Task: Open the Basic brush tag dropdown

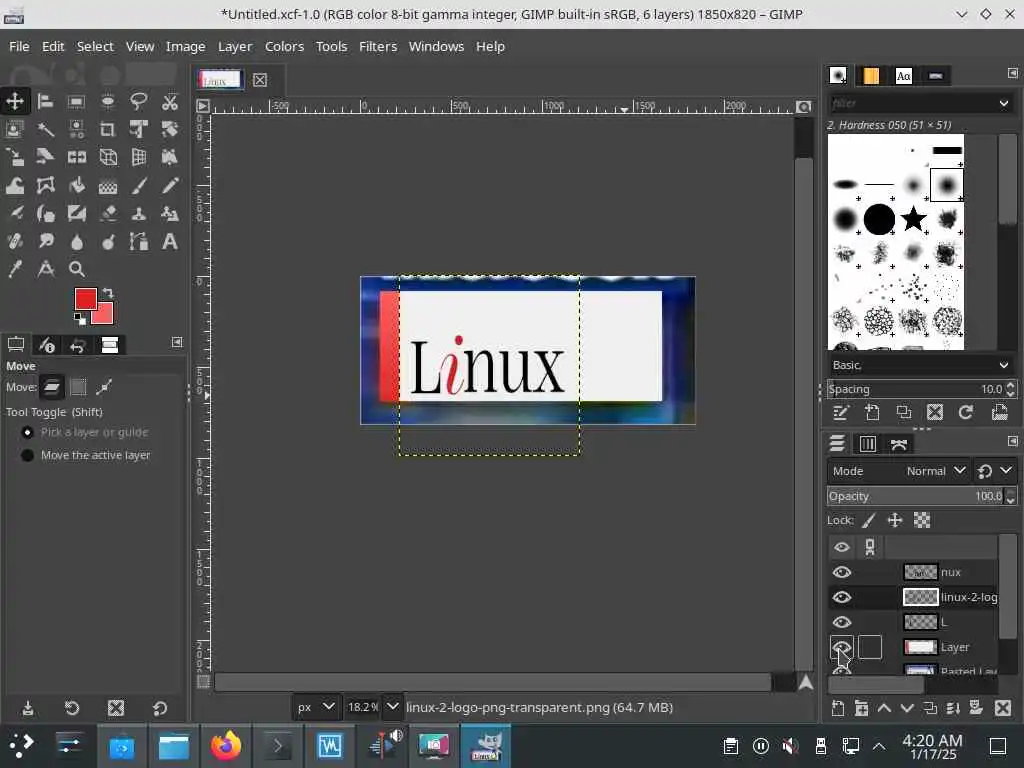Action: tap(921, 365)
